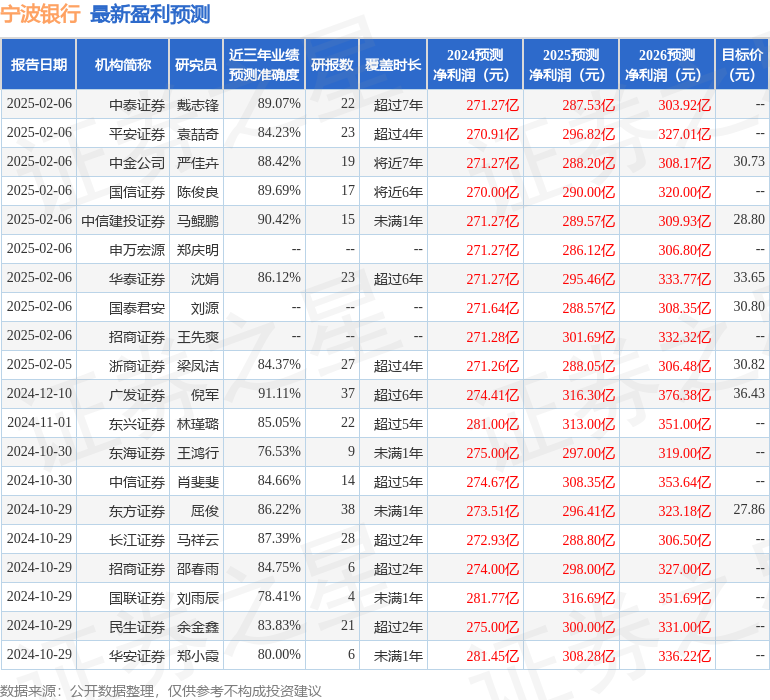Click 2025 forecast 316.69亿
The image size is (770, 700).
[588, 598]
